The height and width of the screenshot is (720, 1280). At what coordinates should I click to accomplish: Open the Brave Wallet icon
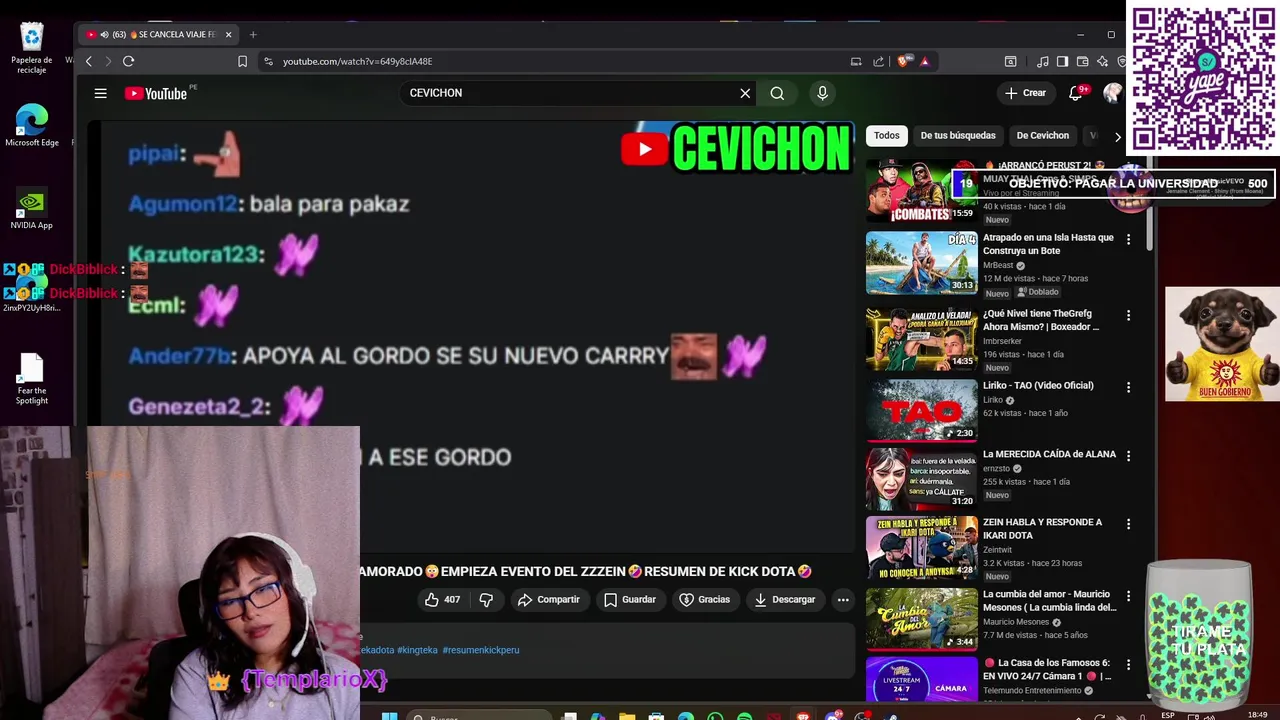tap(1082, 61)
